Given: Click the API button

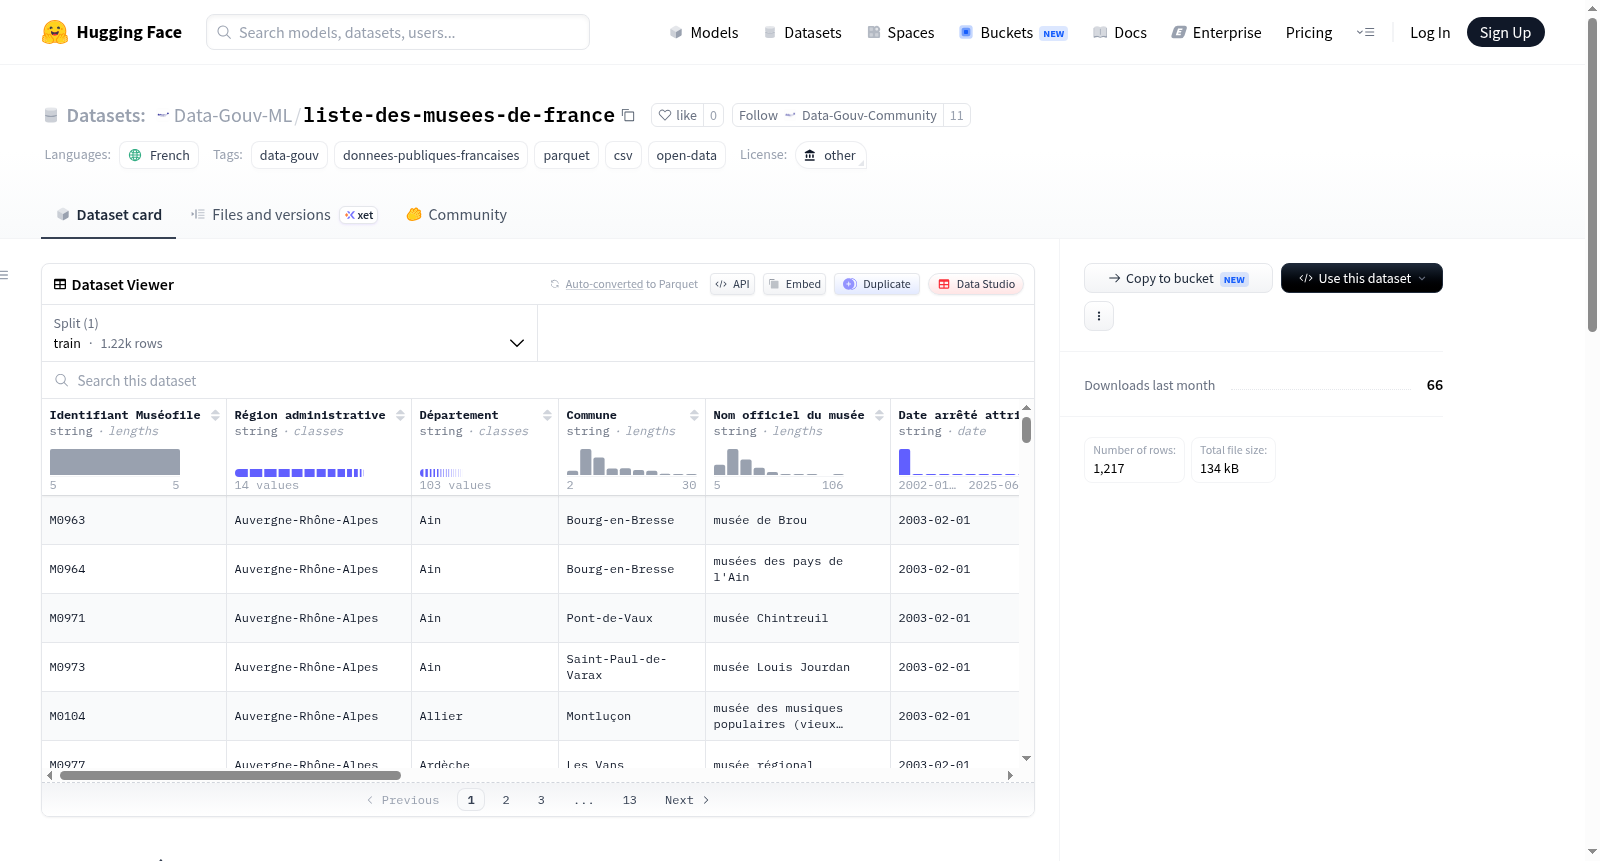Looking at the screenshot, I should pos(732,284).
